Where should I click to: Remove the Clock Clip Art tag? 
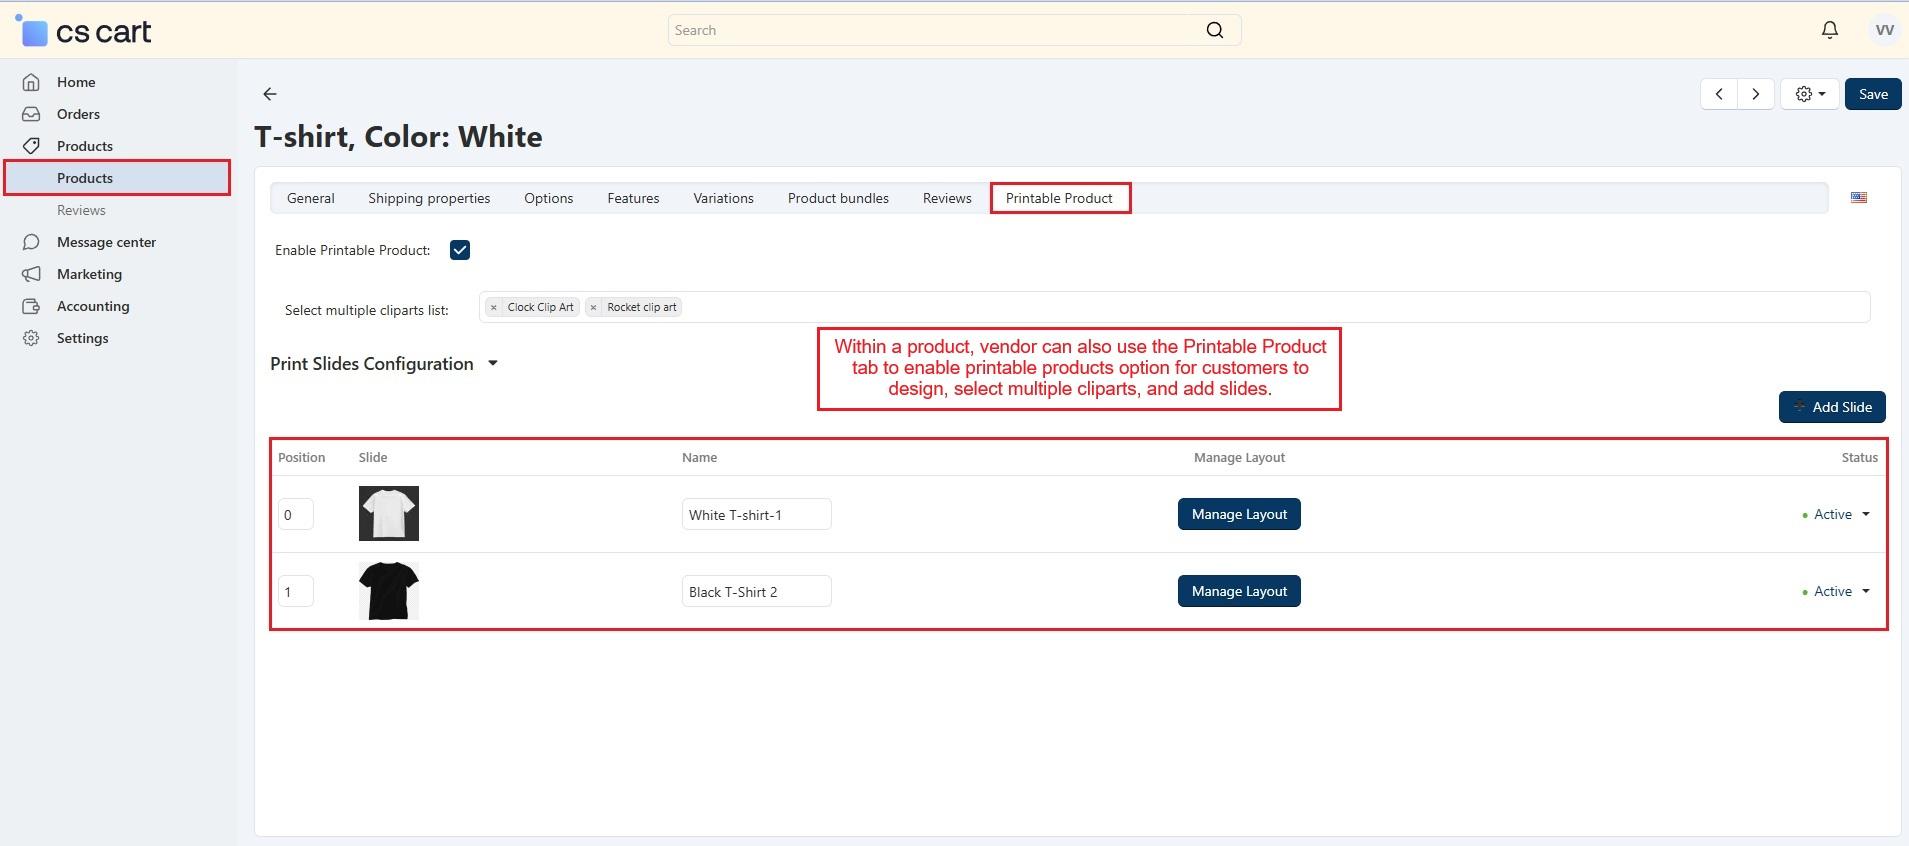coord(494,308)
